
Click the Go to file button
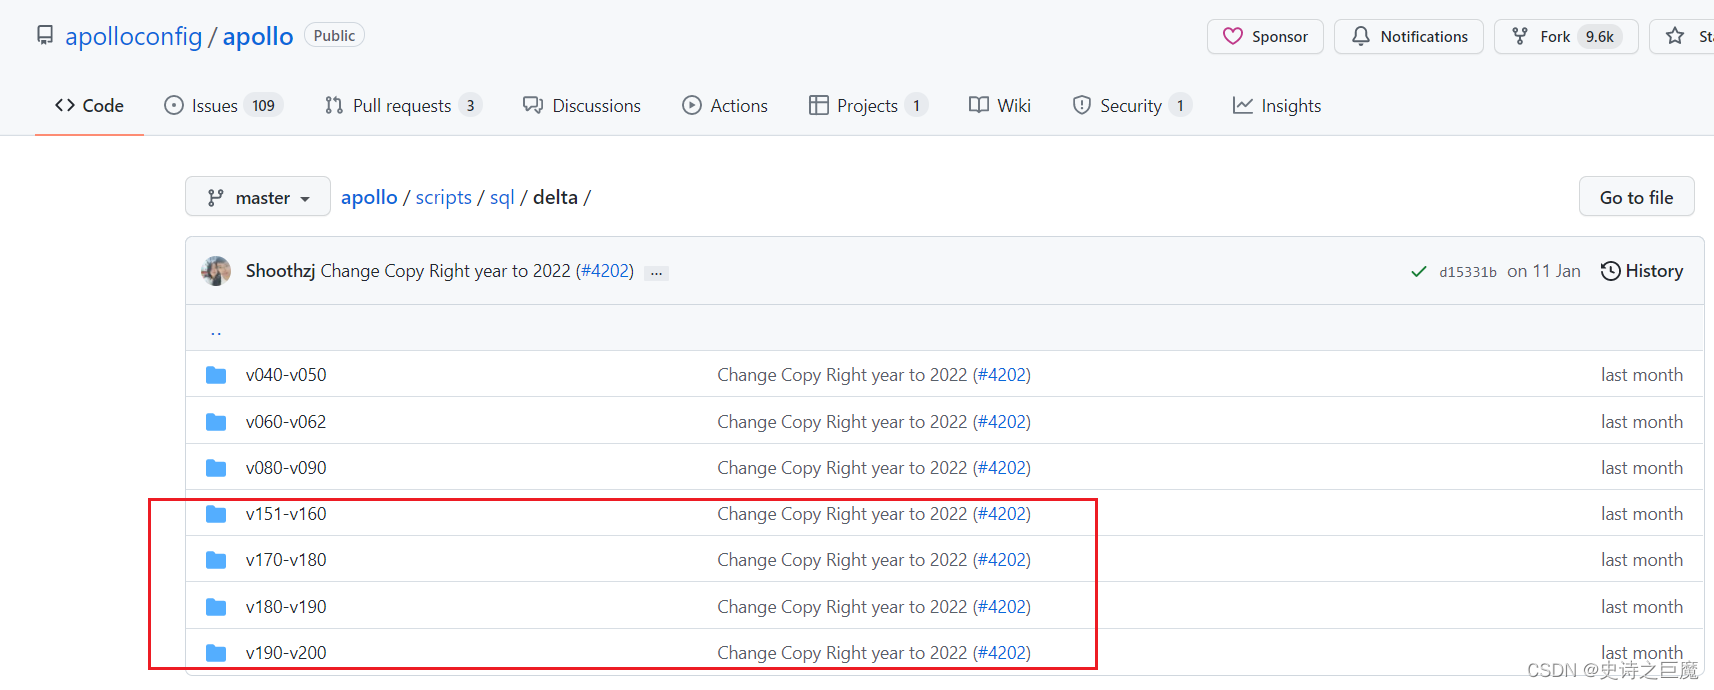(x=1636, y=197)
